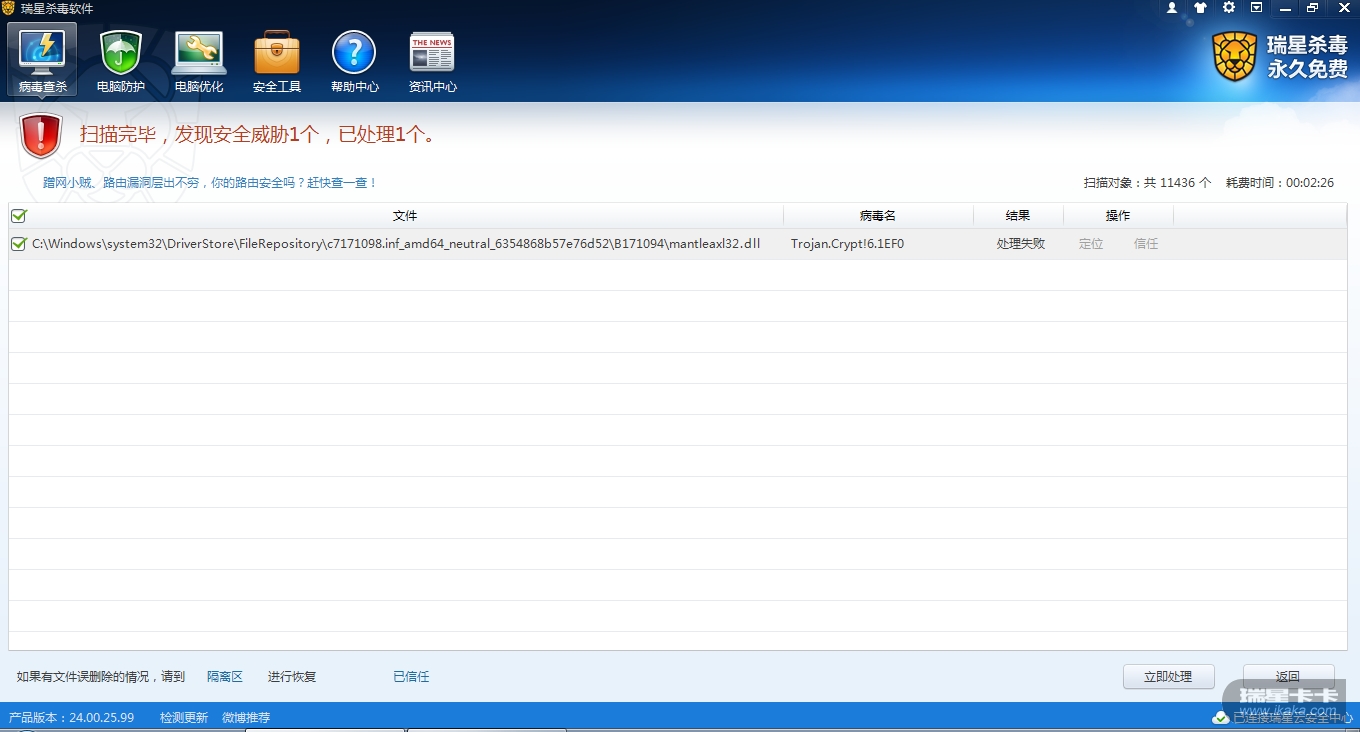This screenshot has height=732, width=1360.
Task: Select the mantleaxl32.dll file path text
Action: click(396, 244)
